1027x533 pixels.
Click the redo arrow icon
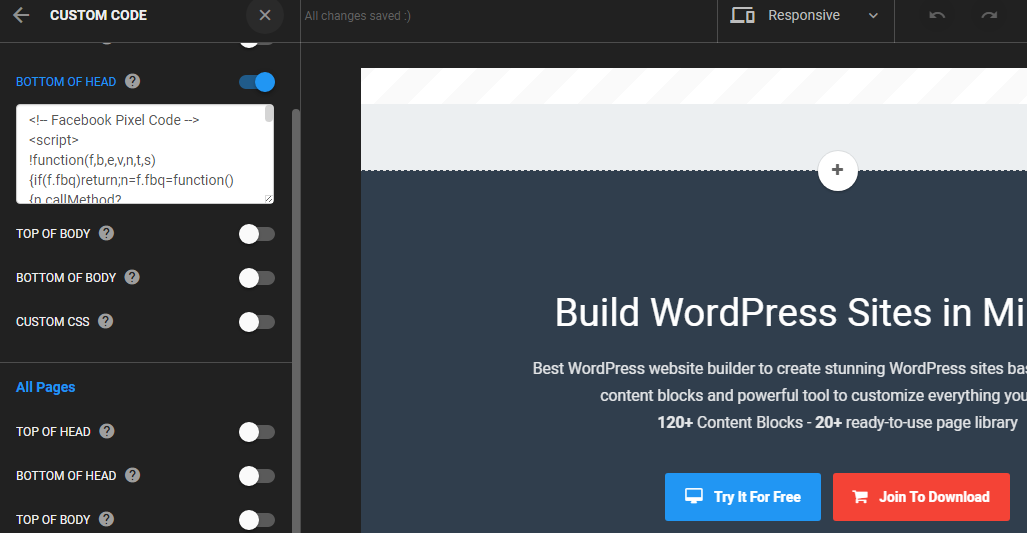pyautogui.click(x=989, y=15)
